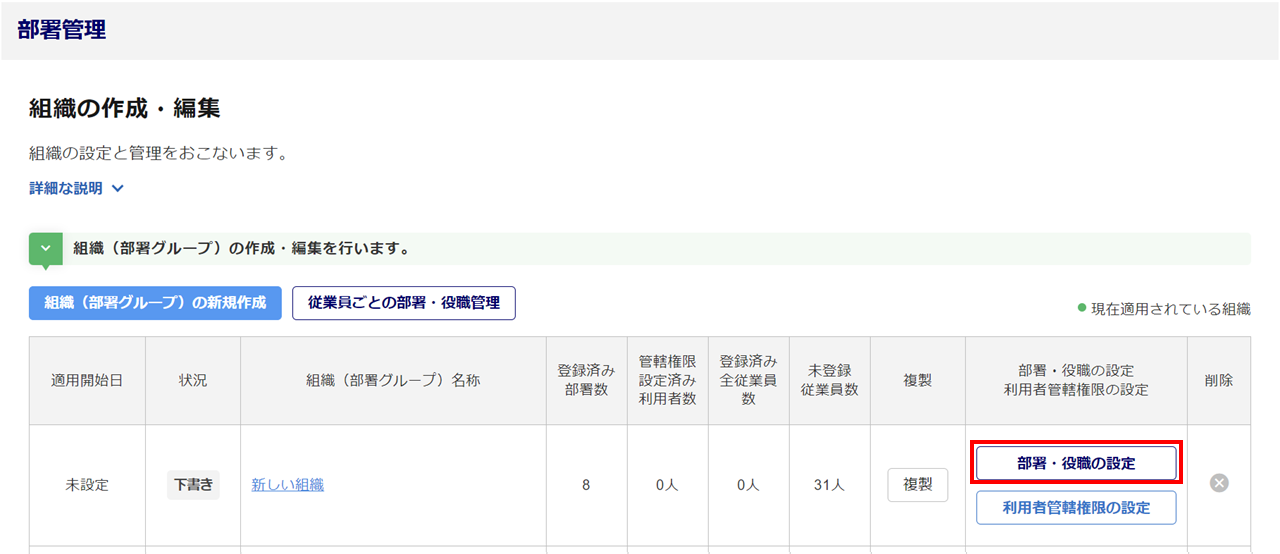
Task: Click the 下書き status badge
Action: [x=193, y=485]
